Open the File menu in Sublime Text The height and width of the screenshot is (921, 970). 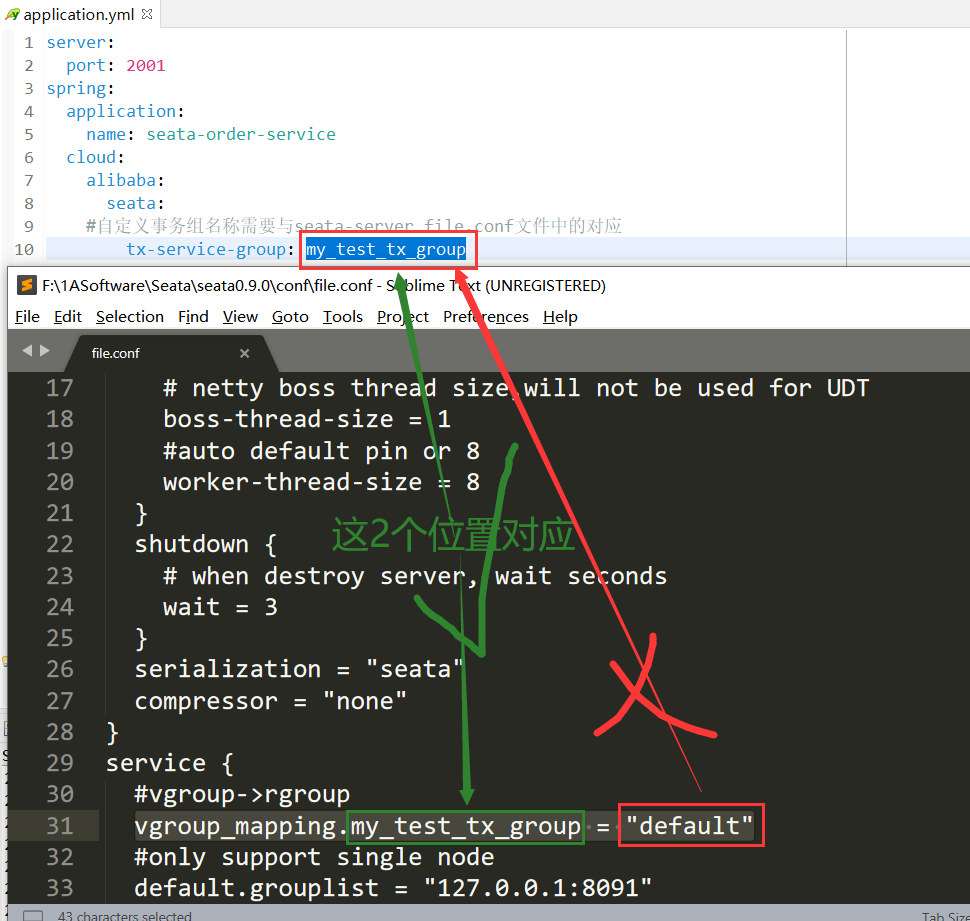(27, 317)
